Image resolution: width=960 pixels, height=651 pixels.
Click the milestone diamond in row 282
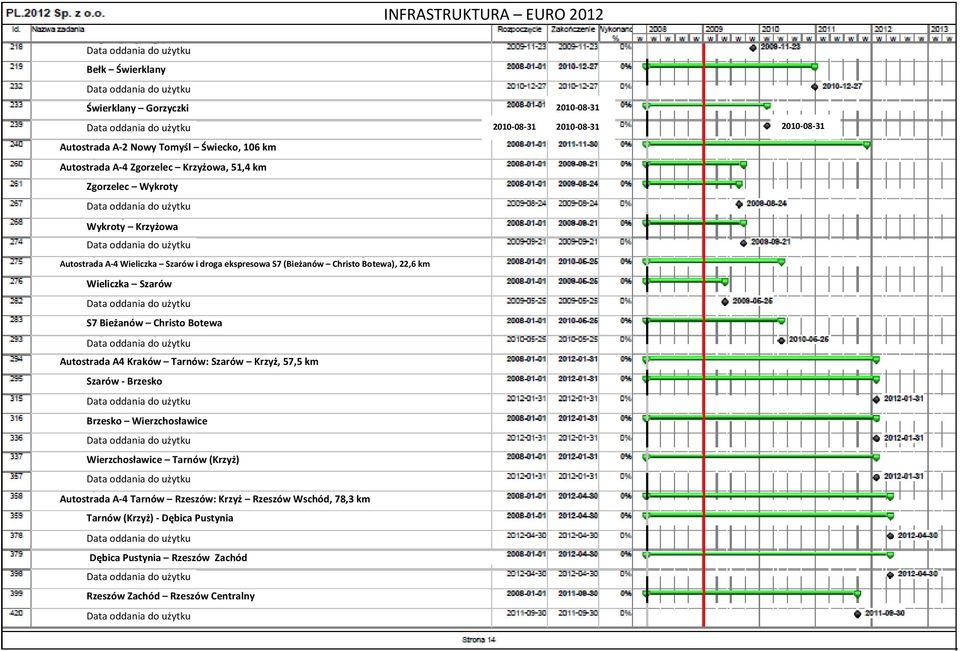click(725, 301)
